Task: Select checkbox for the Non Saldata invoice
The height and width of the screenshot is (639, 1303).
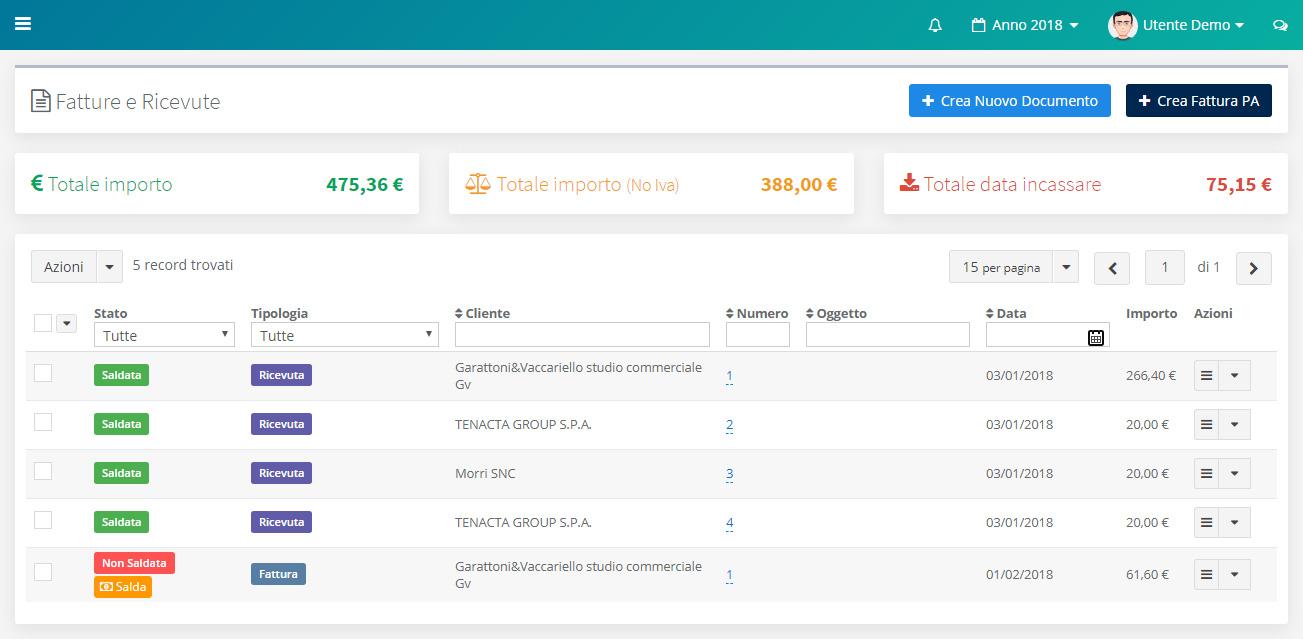Action: coord(43,572)
